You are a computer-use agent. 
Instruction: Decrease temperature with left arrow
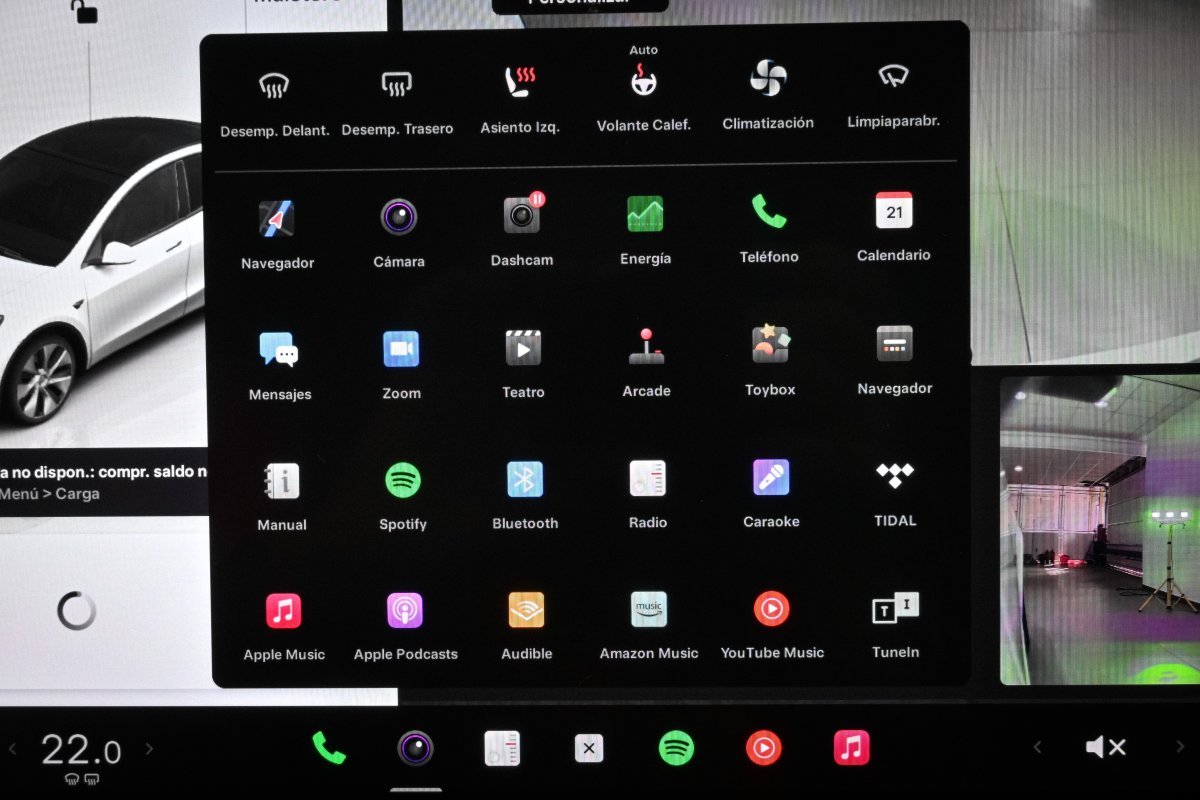[13, 748]
